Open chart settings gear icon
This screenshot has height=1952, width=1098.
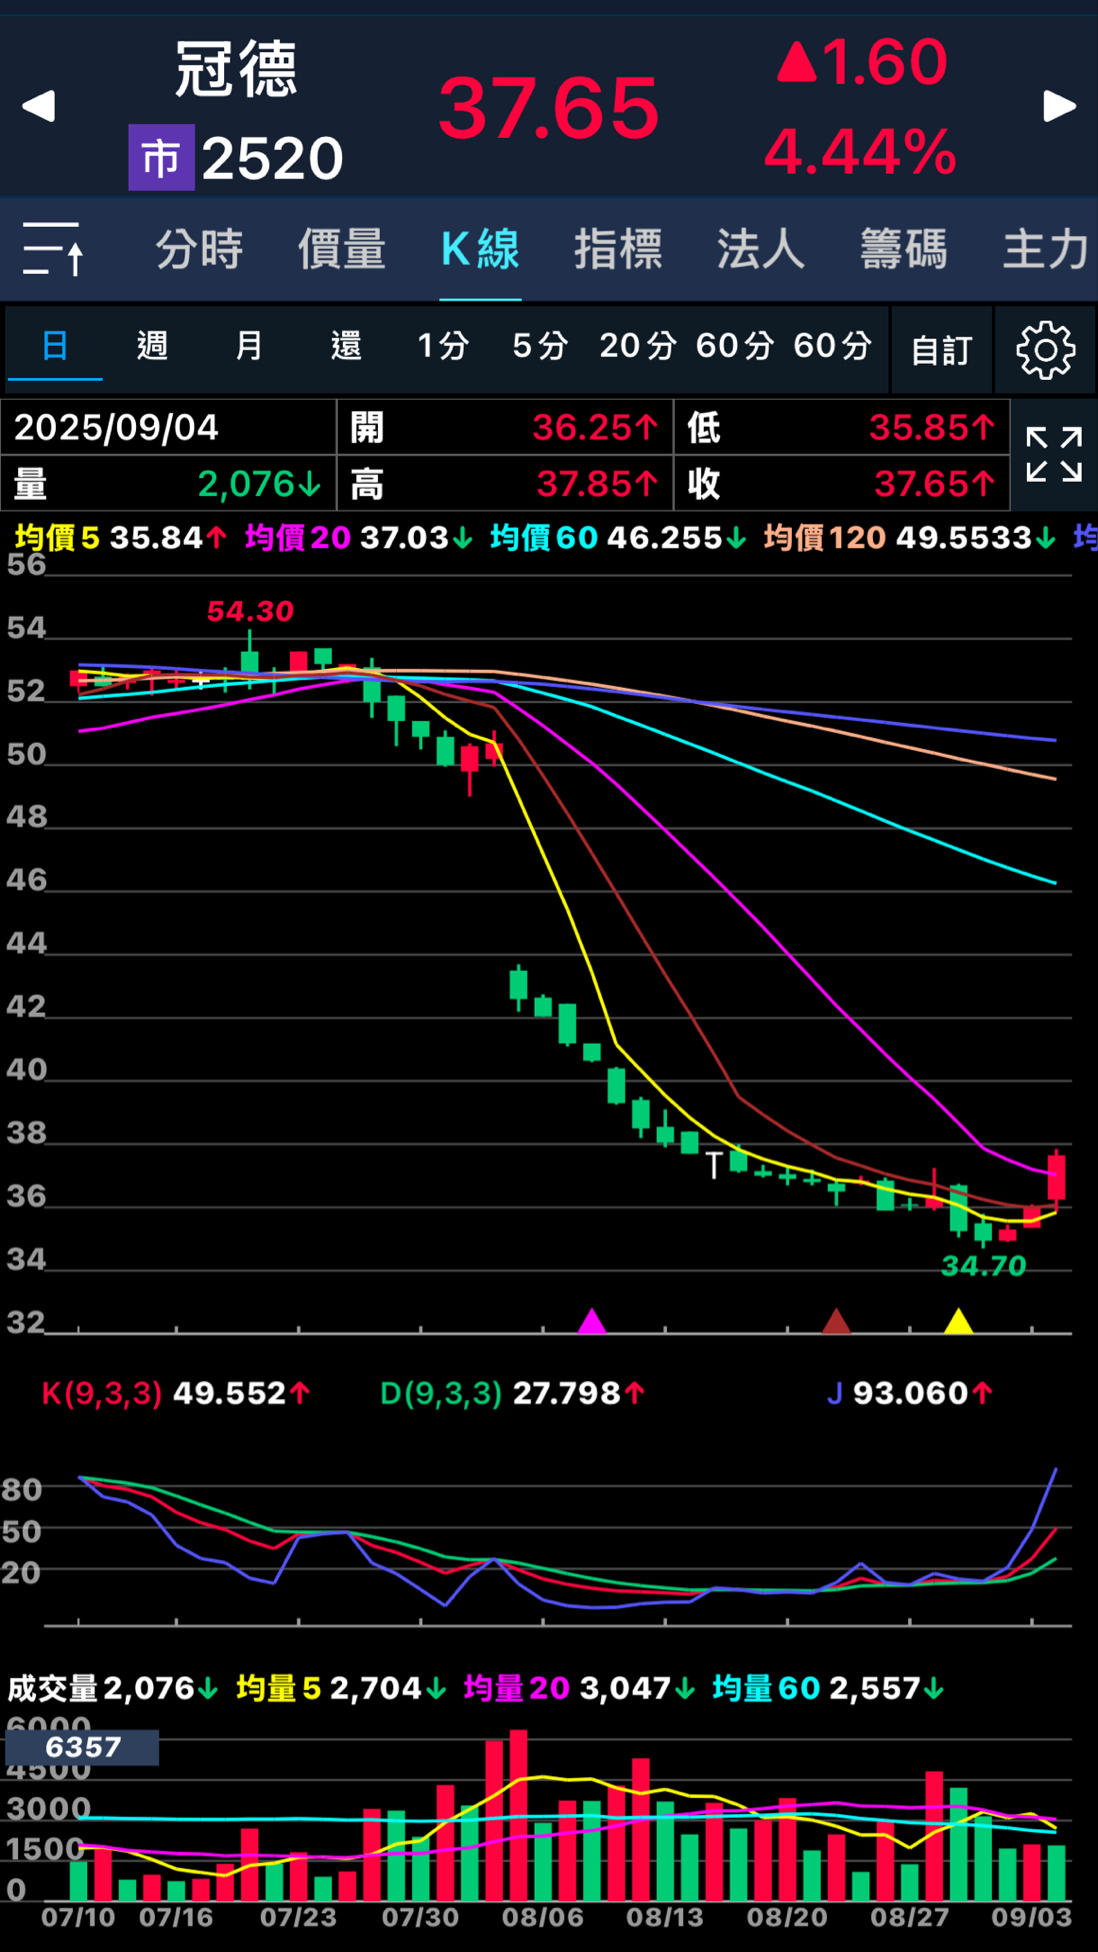pos(1045,350)
